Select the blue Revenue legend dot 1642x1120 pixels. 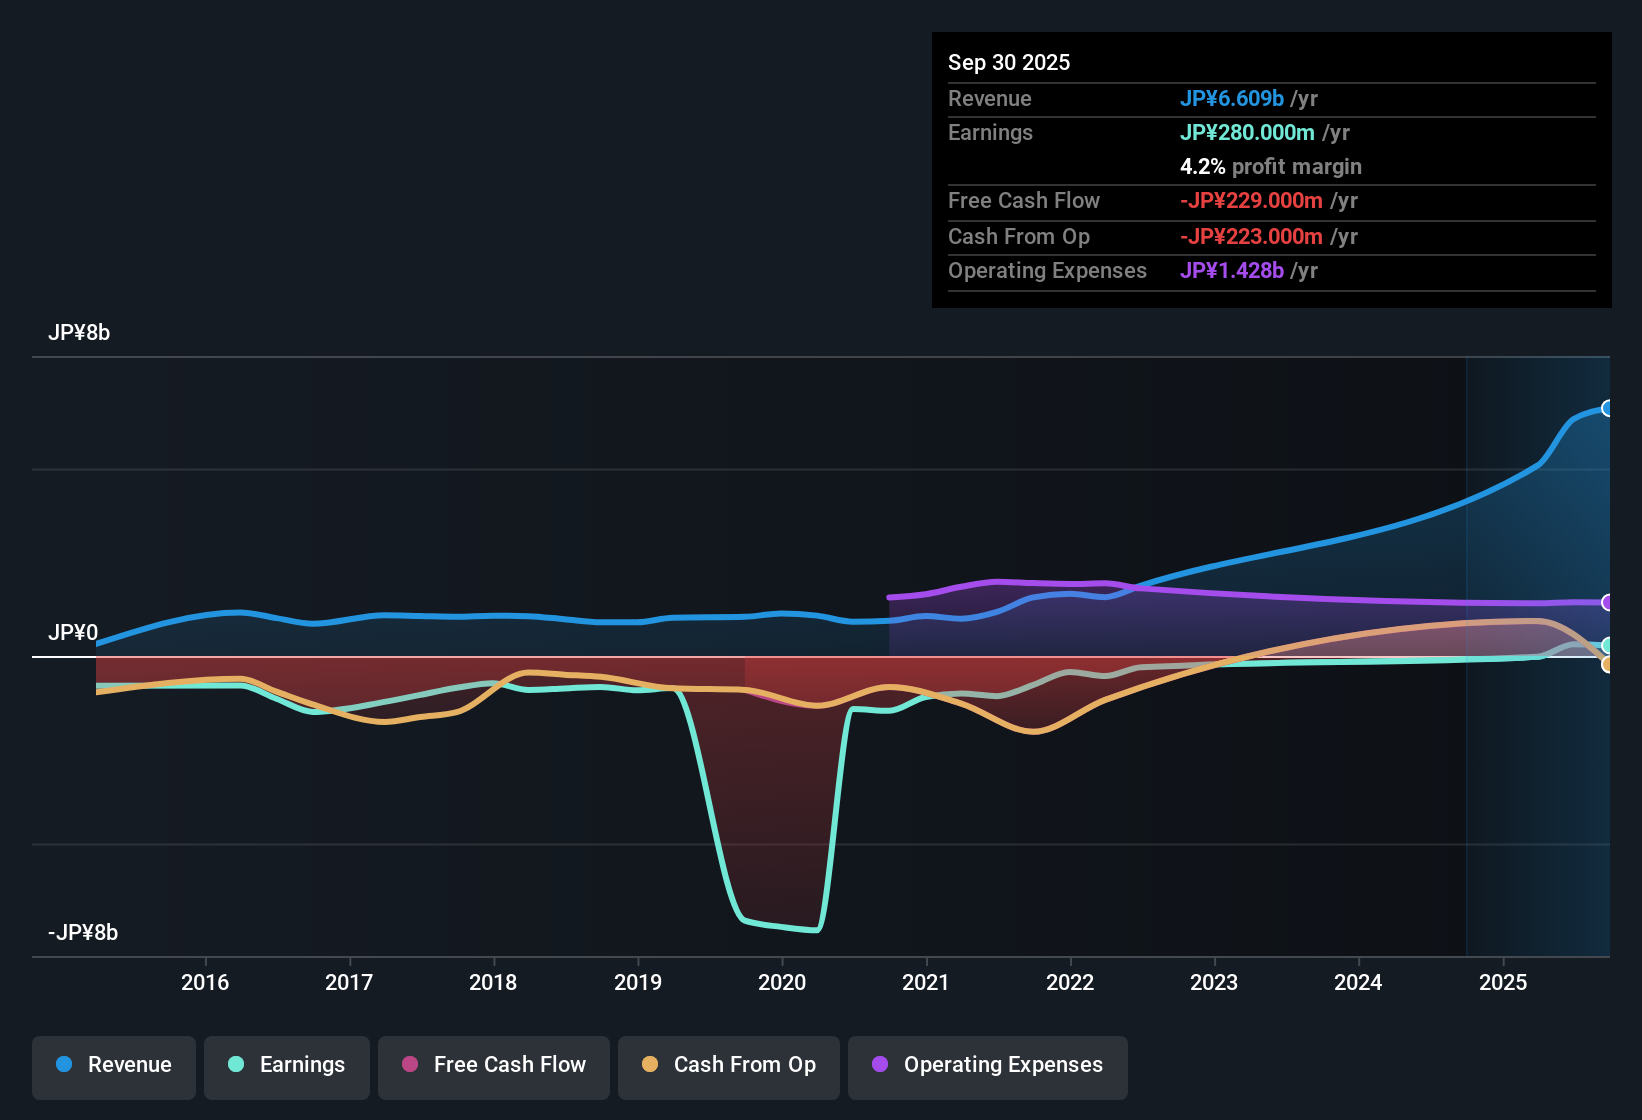click(63, 1065)
